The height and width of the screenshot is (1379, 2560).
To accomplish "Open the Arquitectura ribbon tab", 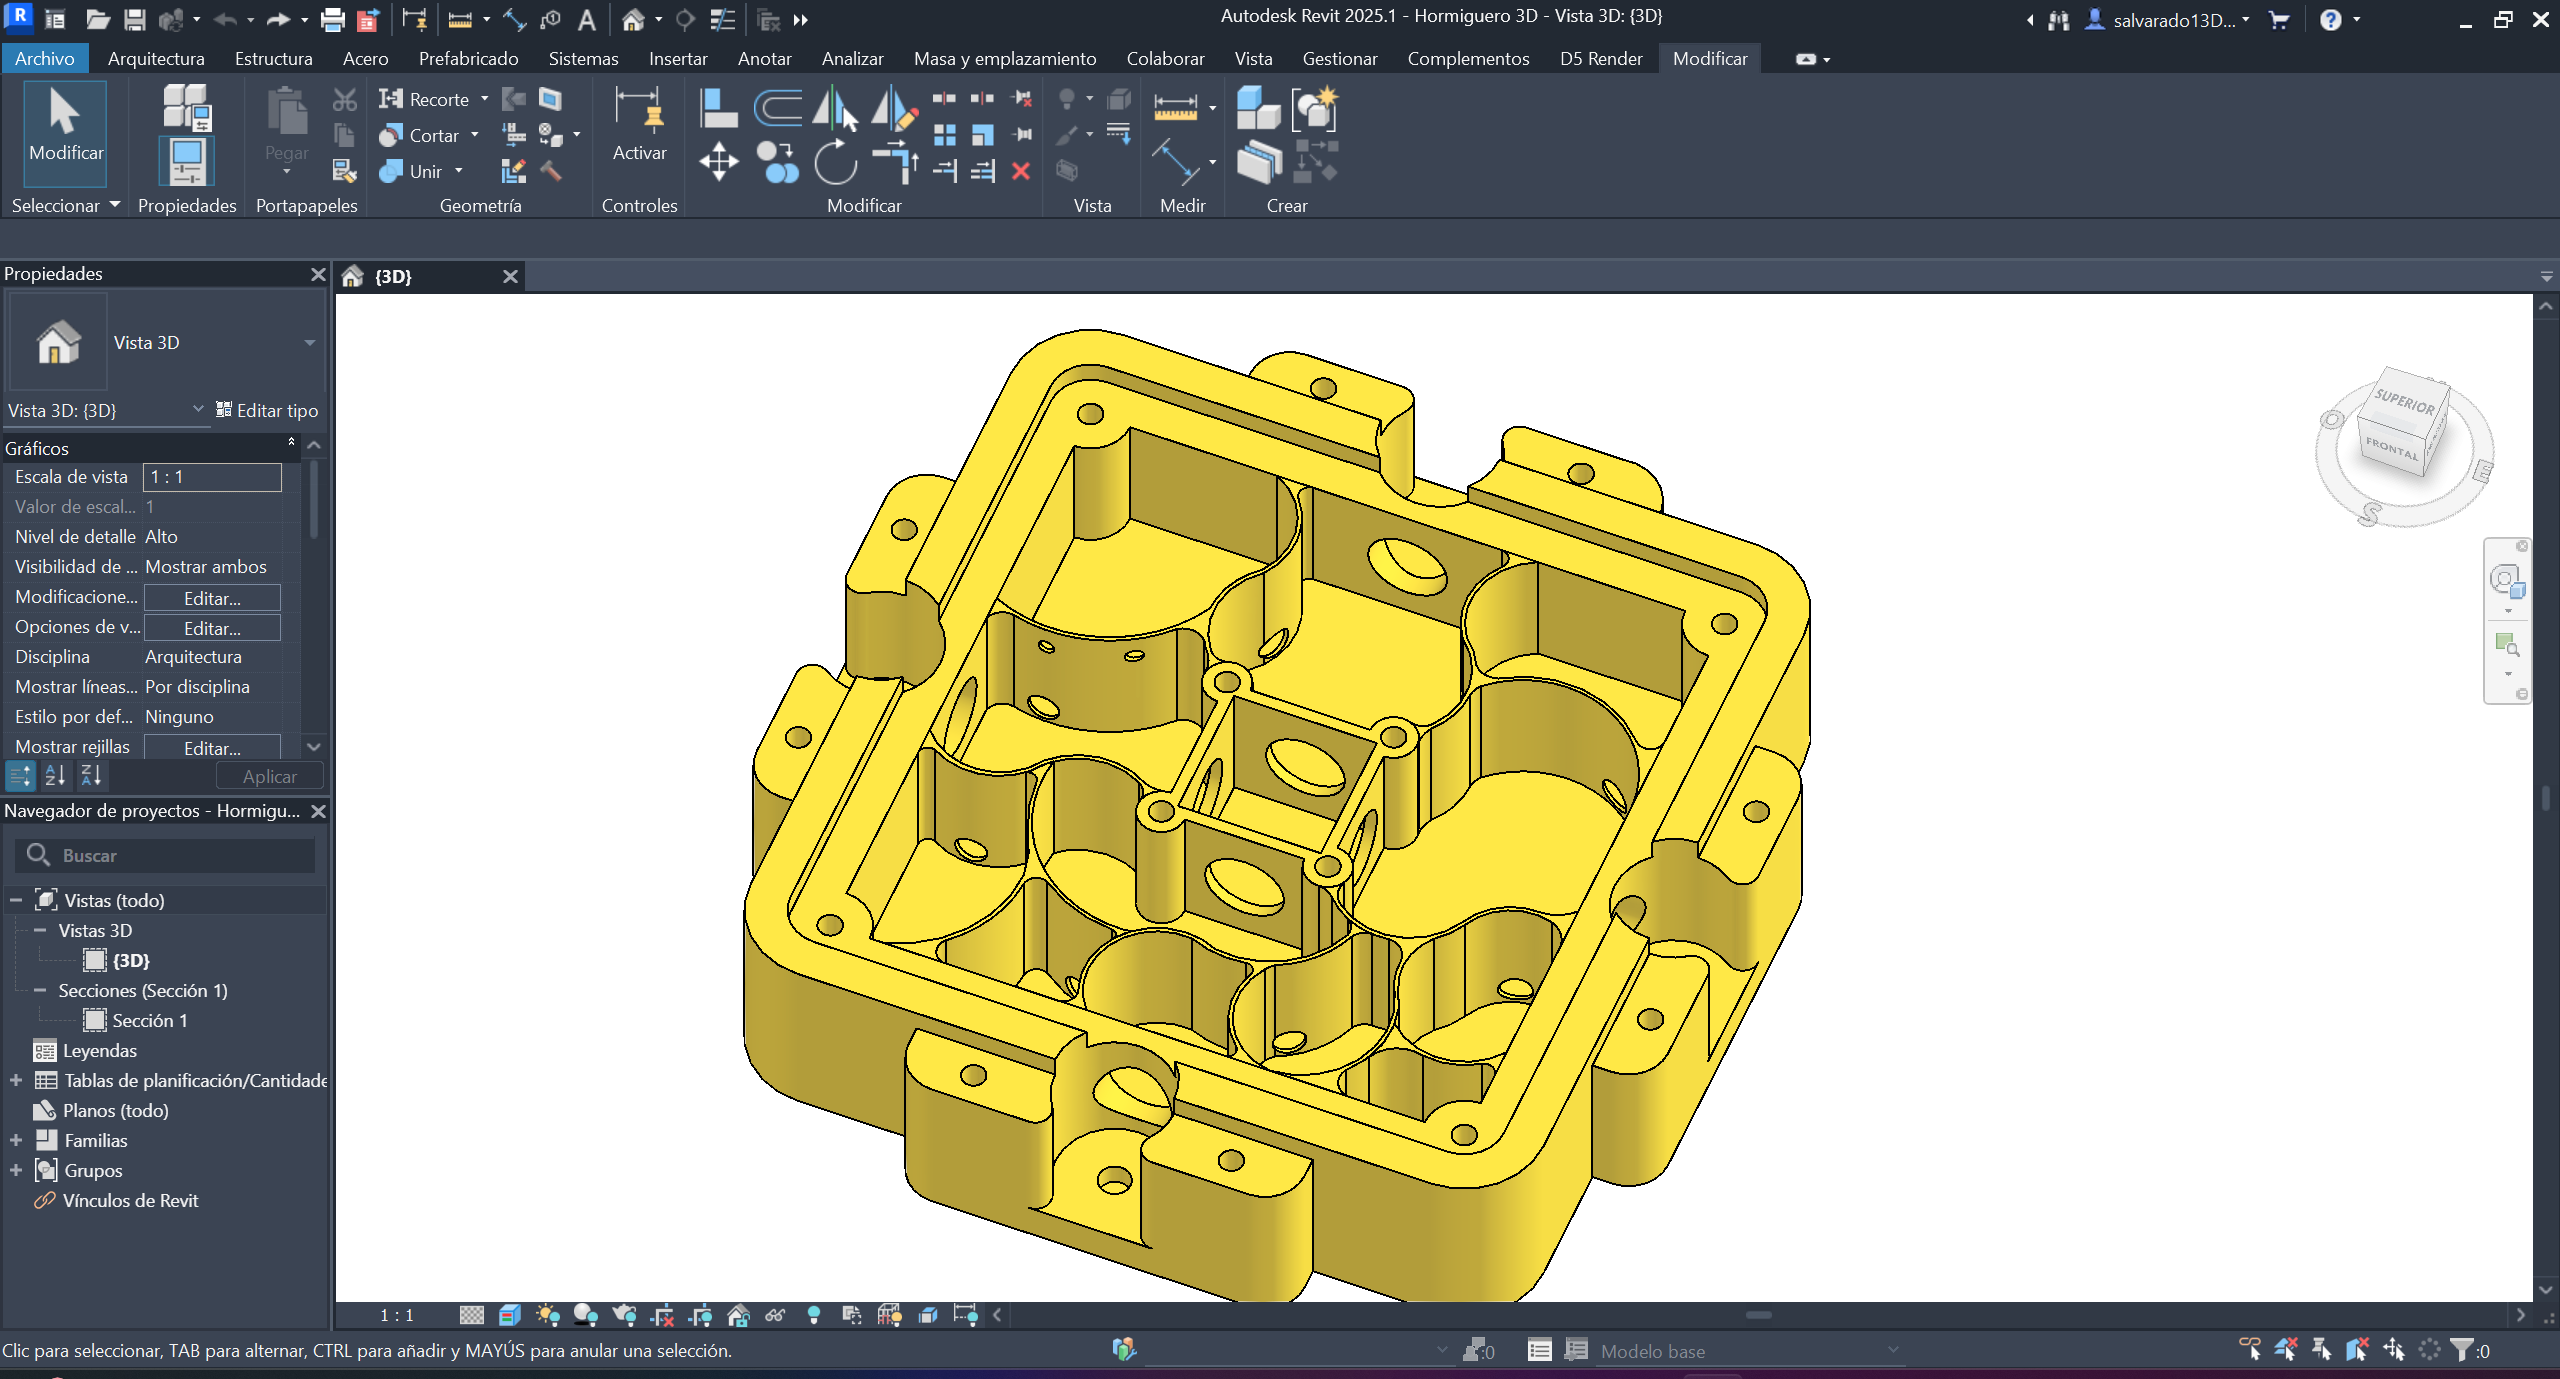I will [156, 59].
